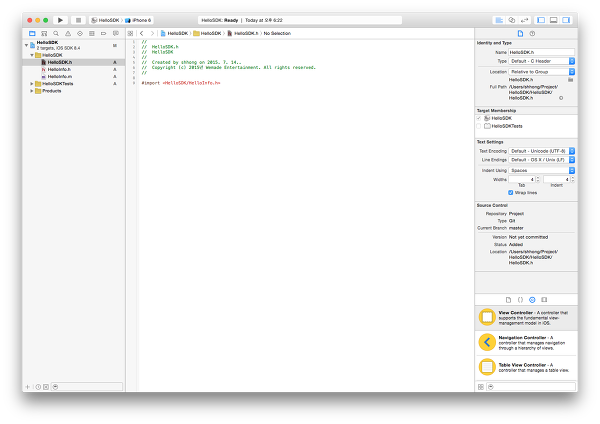The height and width of the screenshot is (424, 600).
Task: Select Table View Controller in the library
Action: pyautogui.click(x=526, y=367)
